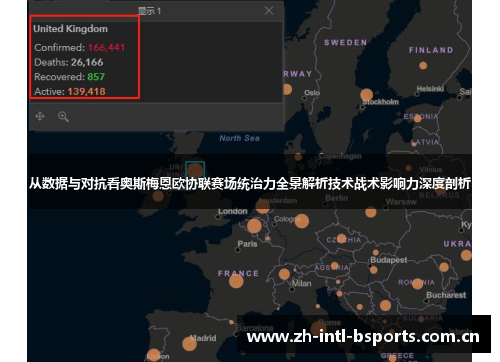Click the zoom-to magnifier icon in the popup
This screenshot has width=500, height=362.
(63, 117)
